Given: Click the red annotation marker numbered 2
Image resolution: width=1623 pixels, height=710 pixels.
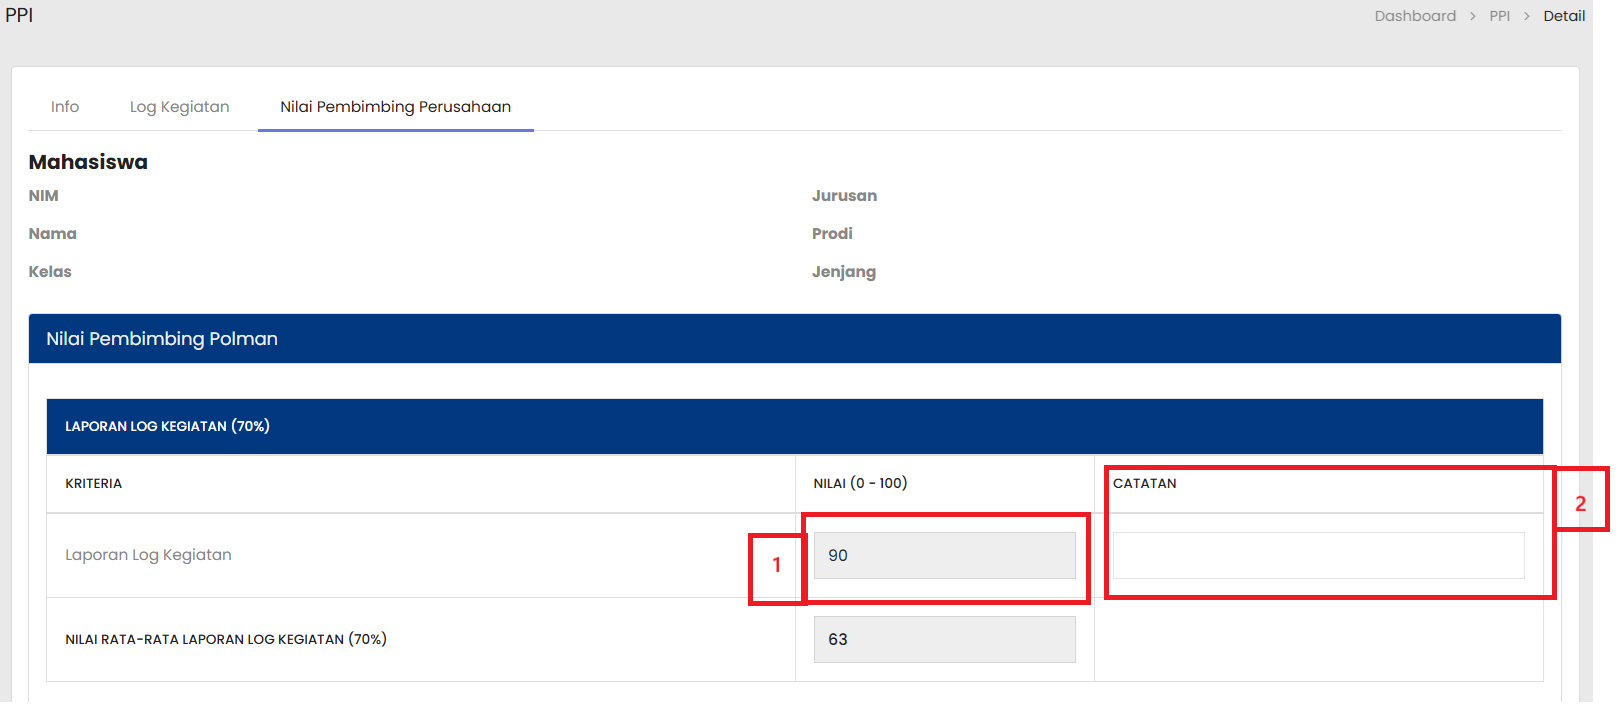Looking at the screenshot, I should (1580, 504).
